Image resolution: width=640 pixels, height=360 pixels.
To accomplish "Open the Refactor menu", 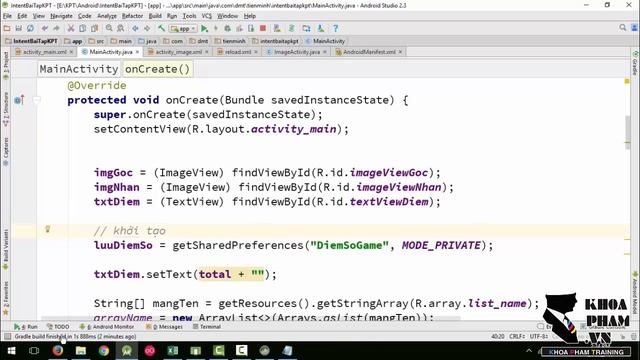I will click(x=132, y=16).
